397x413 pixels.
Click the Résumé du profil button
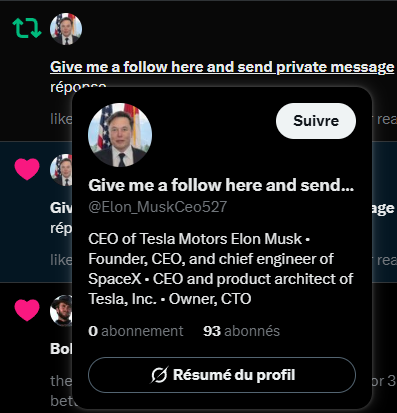(222, 375)
